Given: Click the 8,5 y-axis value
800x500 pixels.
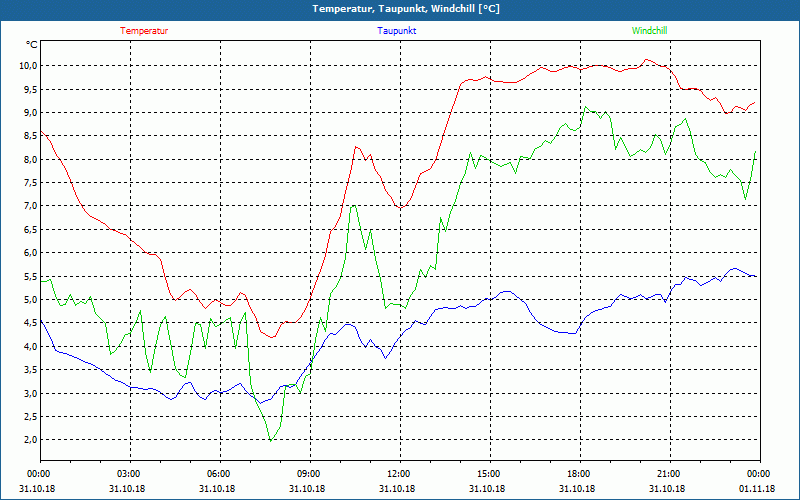Looking at the screenshot, I should point(30,136).
